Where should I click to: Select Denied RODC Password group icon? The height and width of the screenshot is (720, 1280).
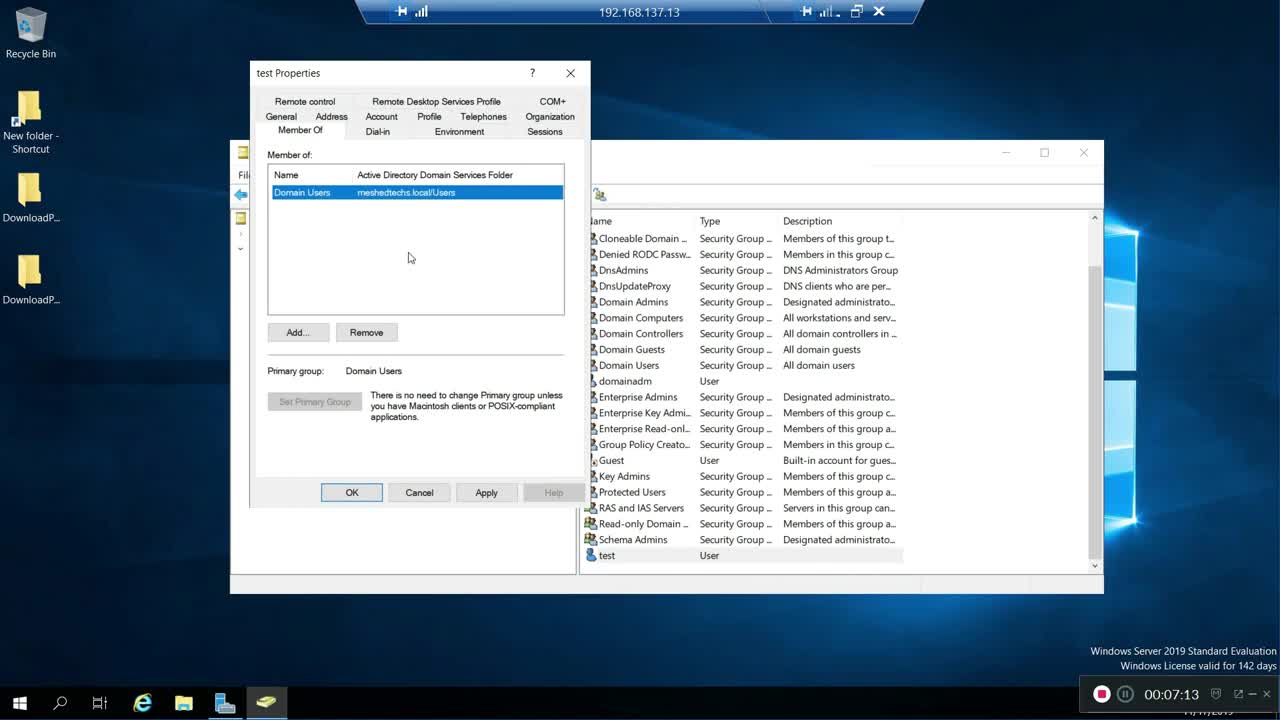coord(591,254)
